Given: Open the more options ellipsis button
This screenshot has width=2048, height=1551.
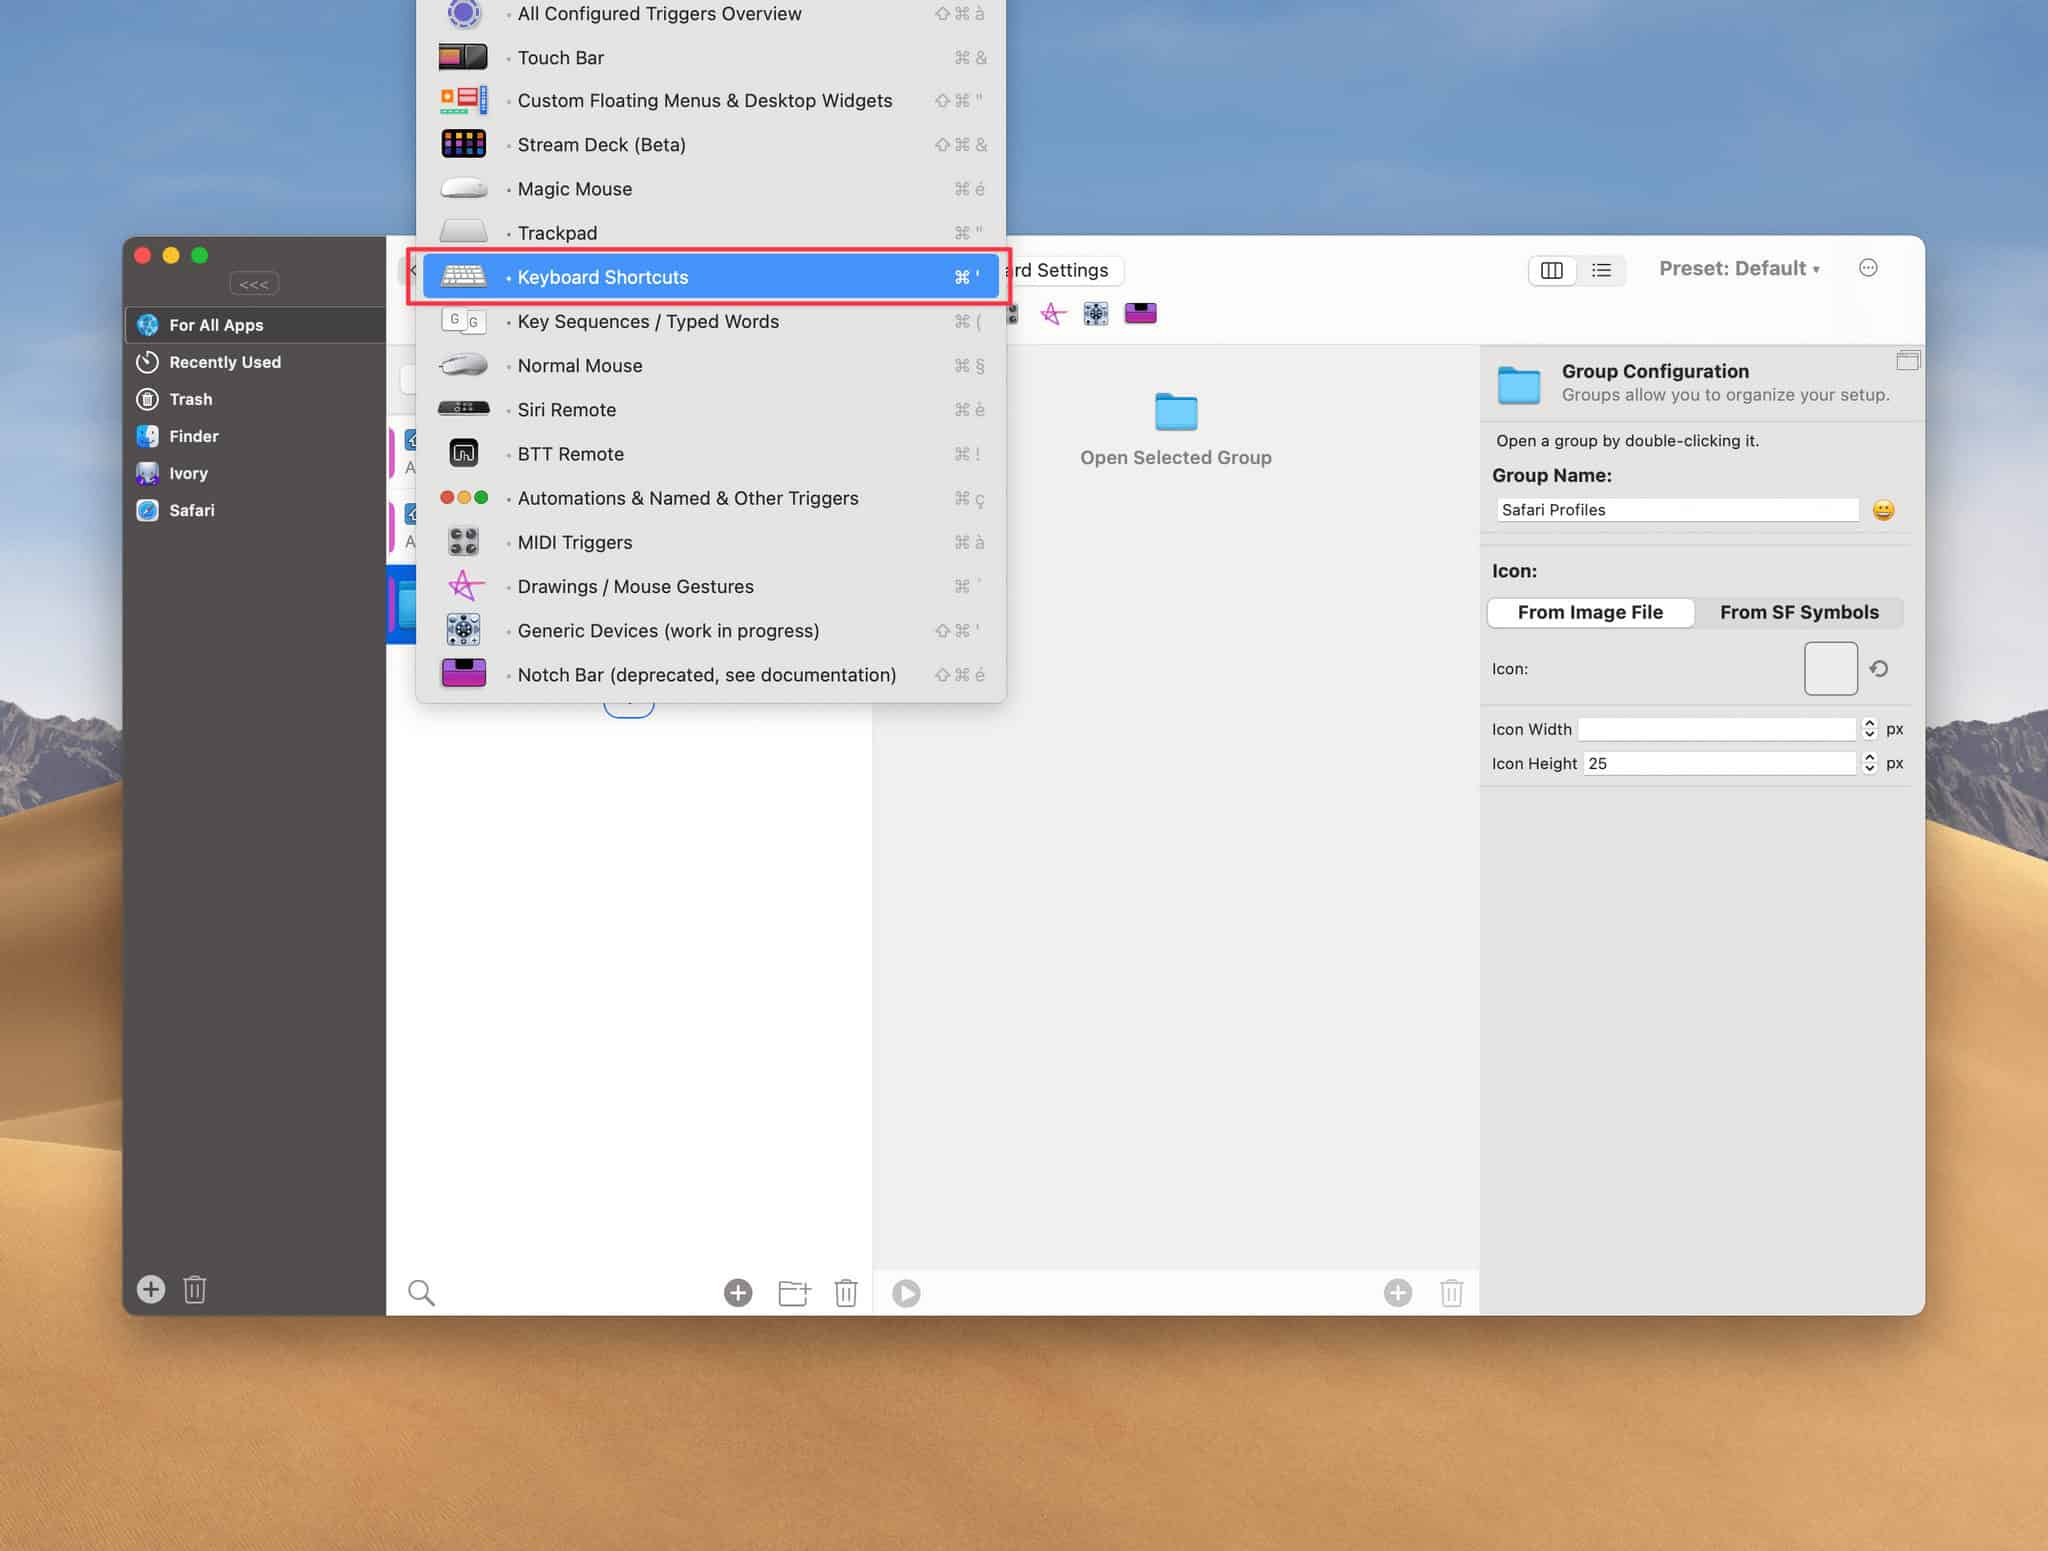Looking at the screenshot, I should 1868,268.
